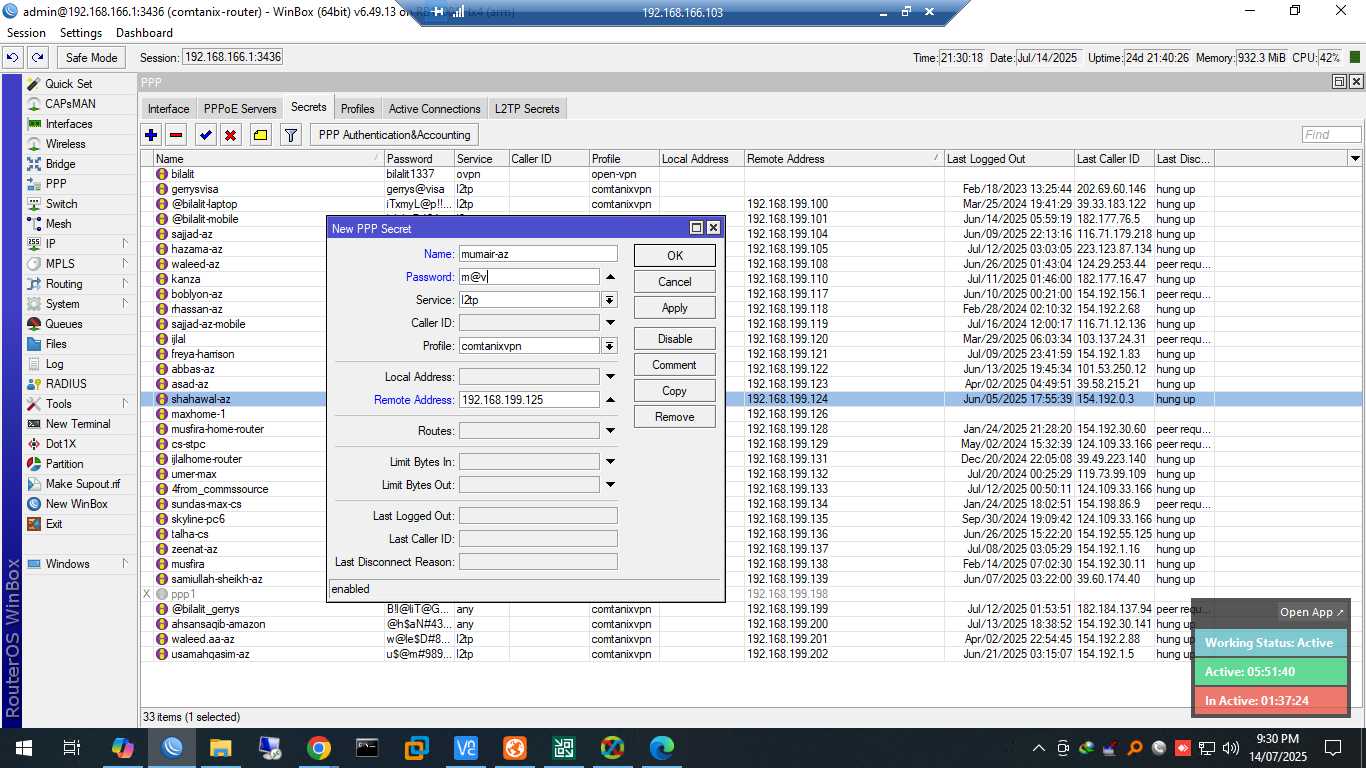1366x768 pixels.
Task: Expand the Caller ID field arrow
Action: coord(610,323)
